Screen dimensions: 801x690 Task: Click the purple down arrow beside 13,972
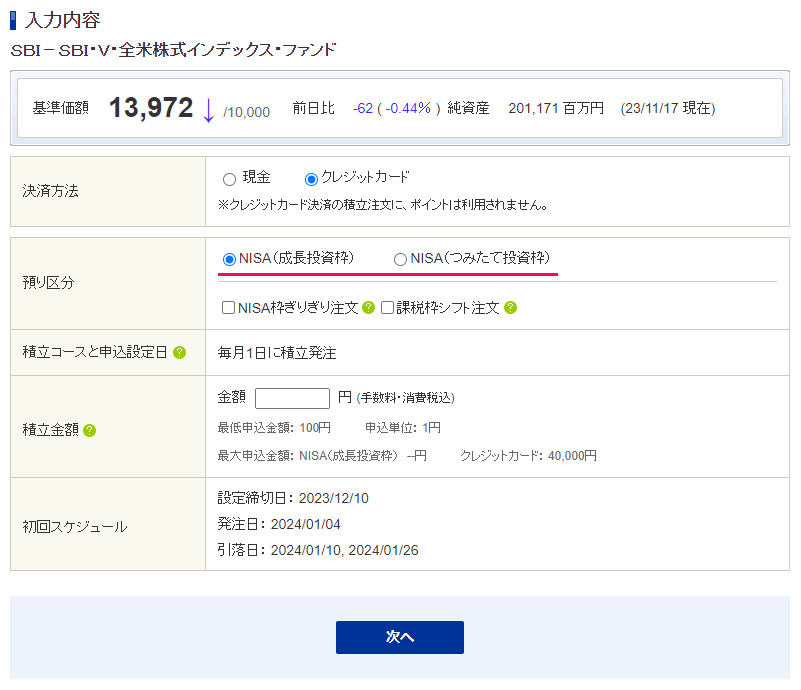pos(208,109)
